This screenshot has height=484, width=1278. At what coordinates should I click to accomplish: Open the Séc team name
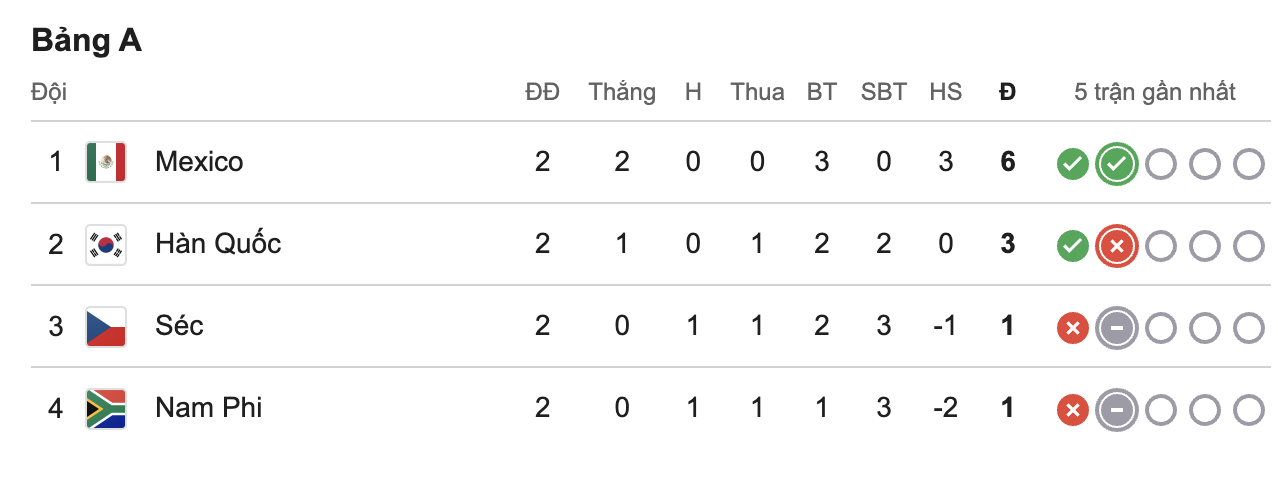tap(179, 326)
